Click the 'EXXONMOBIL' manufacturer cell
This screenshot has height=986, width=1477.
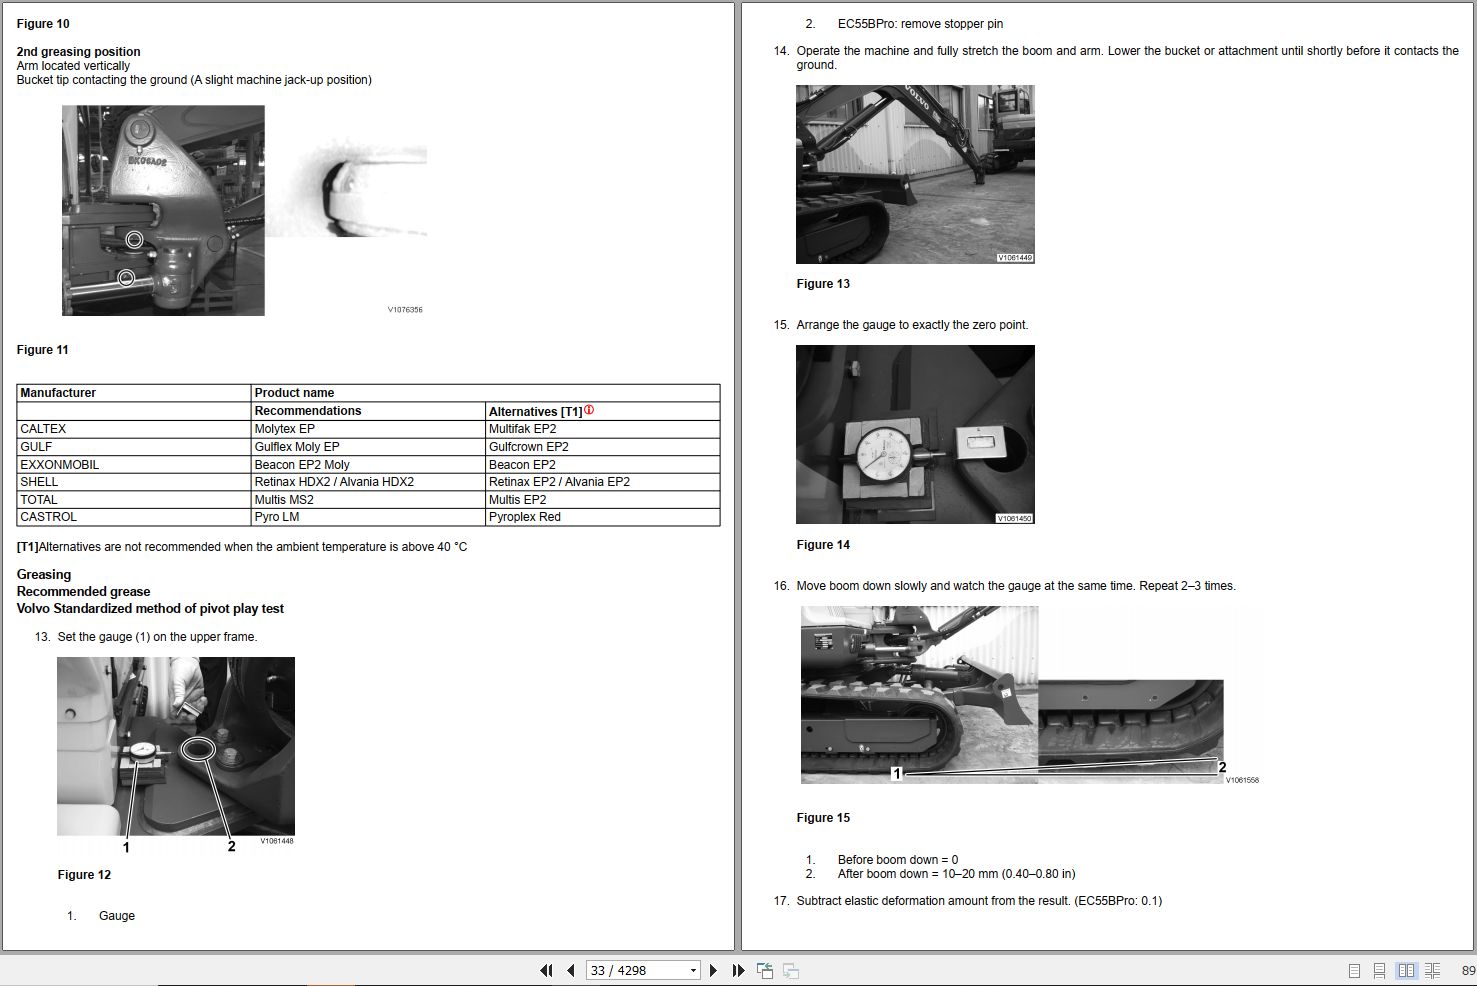coord(134,465)
